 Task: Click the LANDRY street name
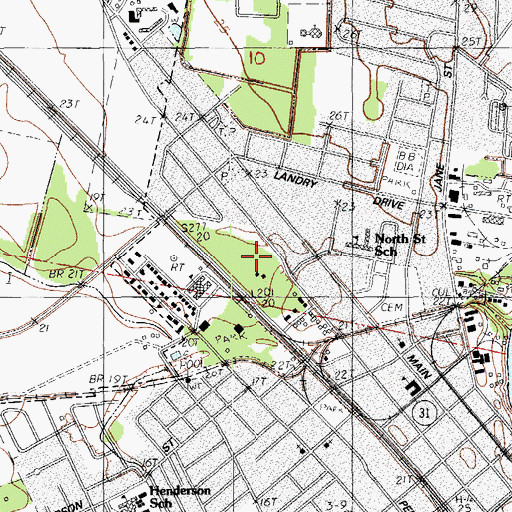295,180
